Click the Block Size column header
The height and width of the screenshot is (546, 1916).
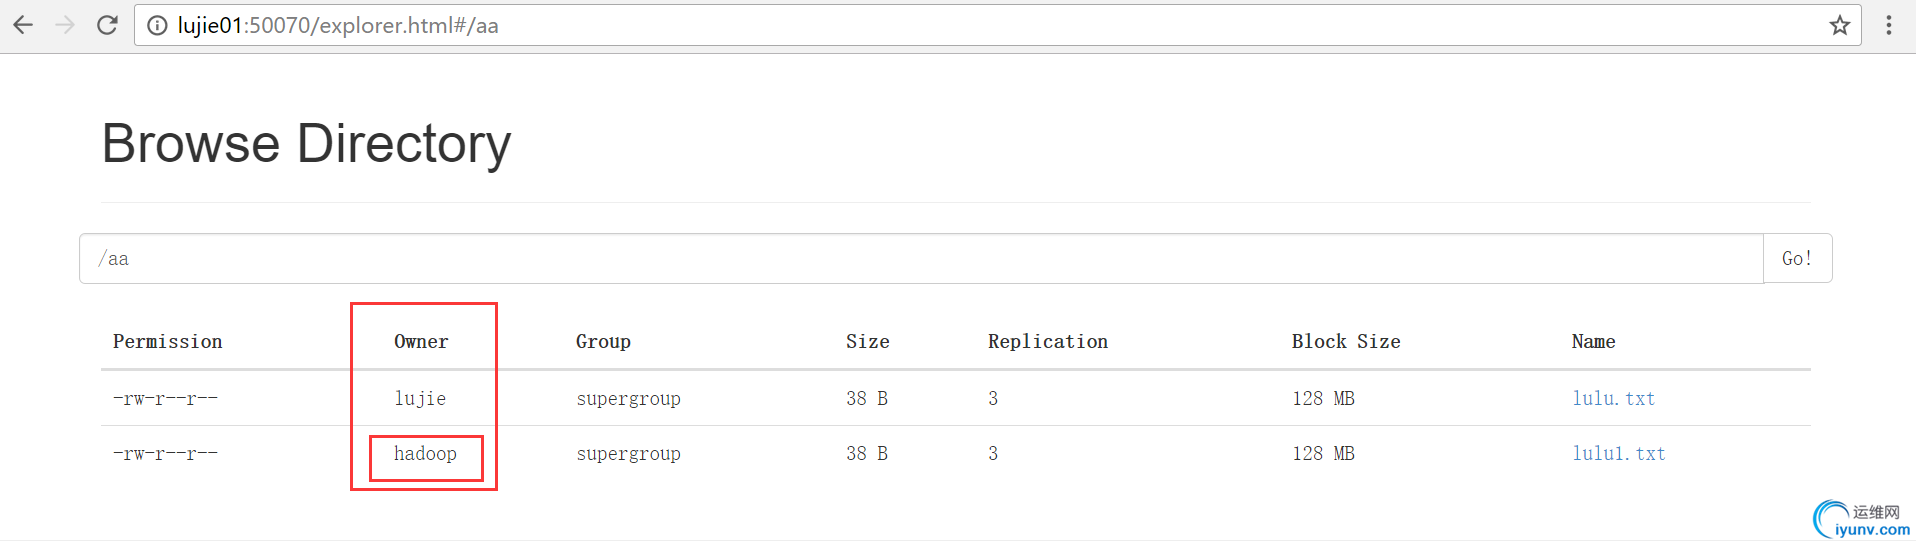click(x=1346, y=342)
